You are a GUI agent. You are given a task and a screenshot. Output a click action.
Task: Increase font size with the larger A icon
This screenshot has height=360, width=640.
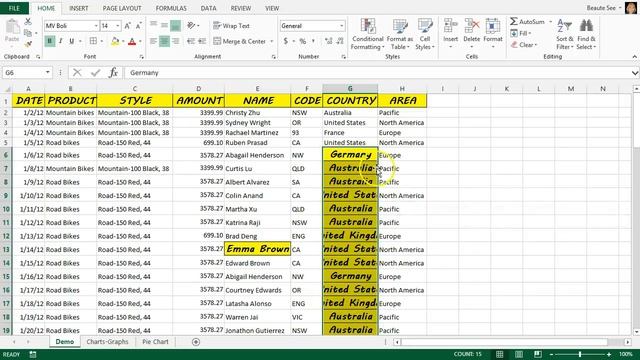pos(127,26)
